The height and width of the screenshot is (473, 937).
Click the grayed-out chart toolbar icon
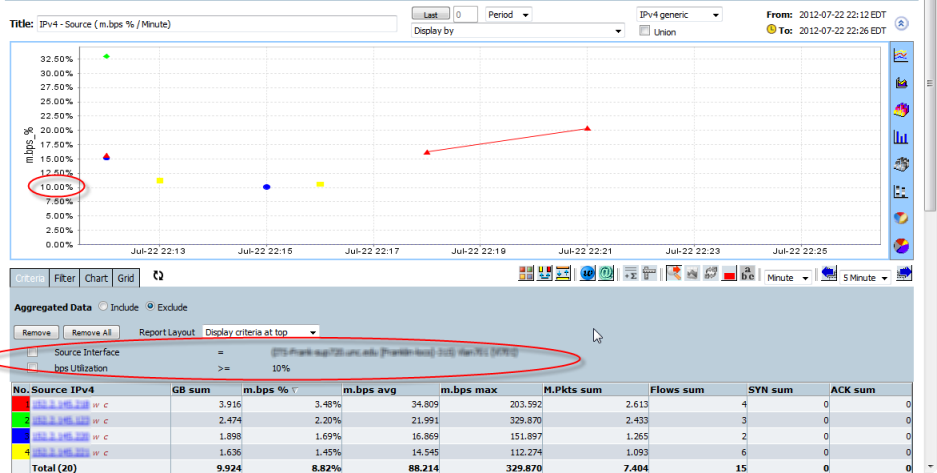coord(692,274)
